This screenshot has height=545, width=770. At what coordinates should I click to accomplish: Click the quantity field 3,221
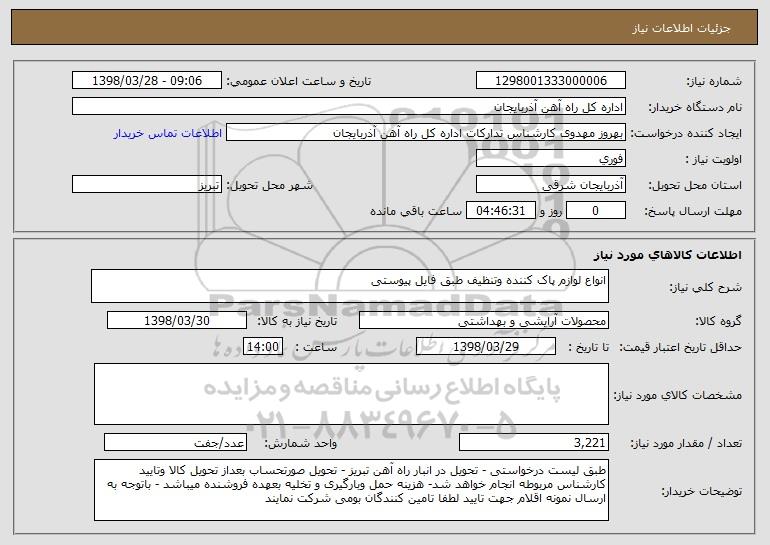[x=534, y=442]
